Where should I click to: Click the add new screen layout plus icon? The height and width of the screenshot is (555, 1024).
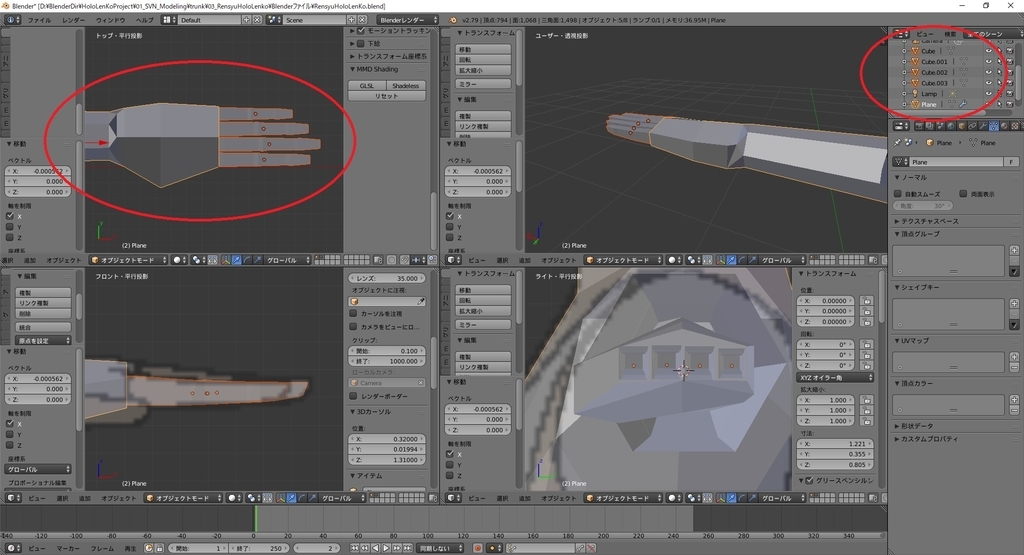pyautogui.click(x=246, y=20)
